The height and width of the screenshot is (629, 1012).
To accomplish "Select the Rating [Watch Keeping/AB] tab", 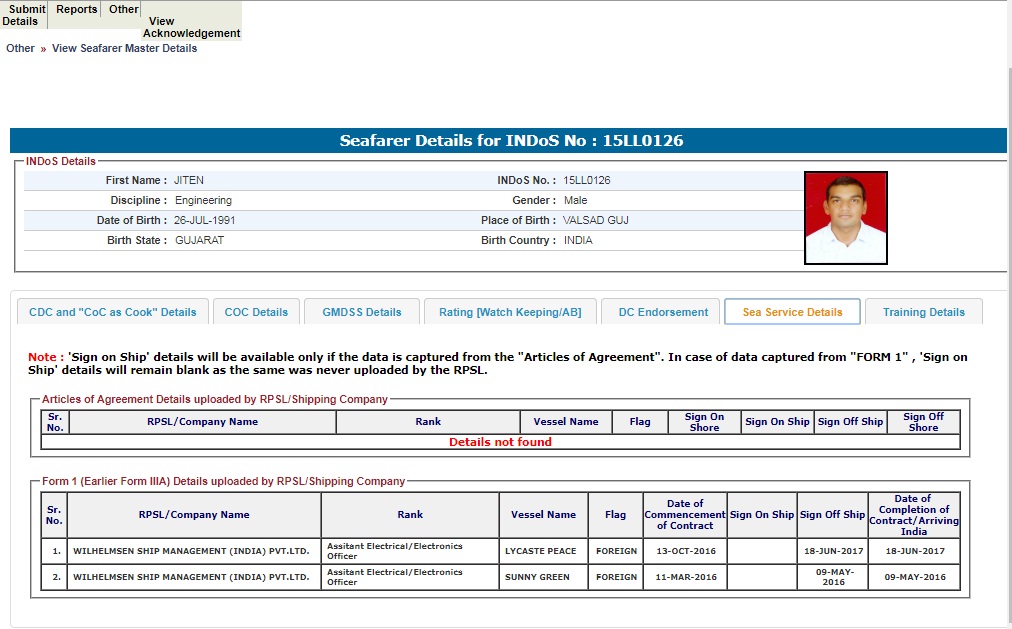I will [x=510, y=312].
